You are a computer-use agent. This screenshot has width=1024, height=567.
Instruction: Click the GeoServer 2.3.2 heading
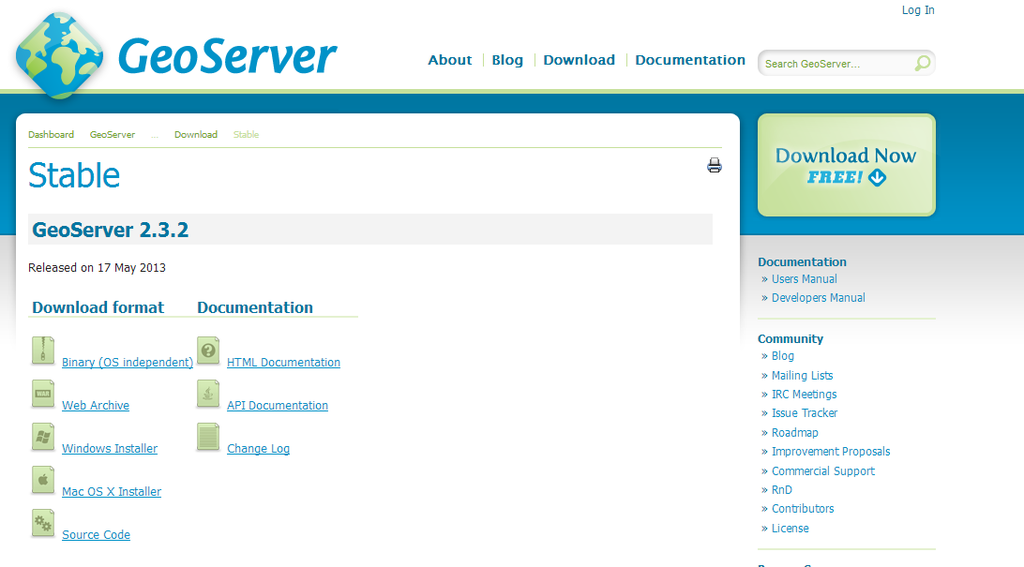point(110,230)
